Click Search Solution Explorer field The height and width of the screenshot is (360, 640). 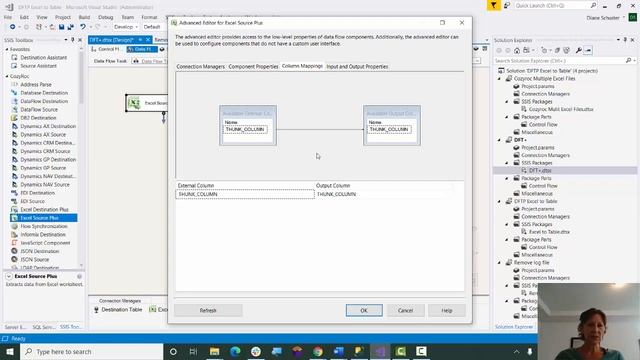559,60
